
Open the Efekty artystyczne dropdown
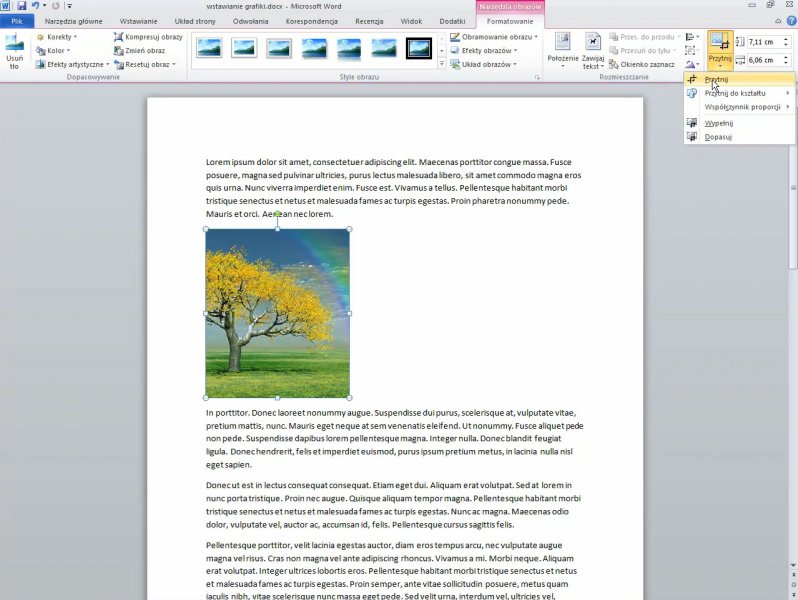(75, 64)
